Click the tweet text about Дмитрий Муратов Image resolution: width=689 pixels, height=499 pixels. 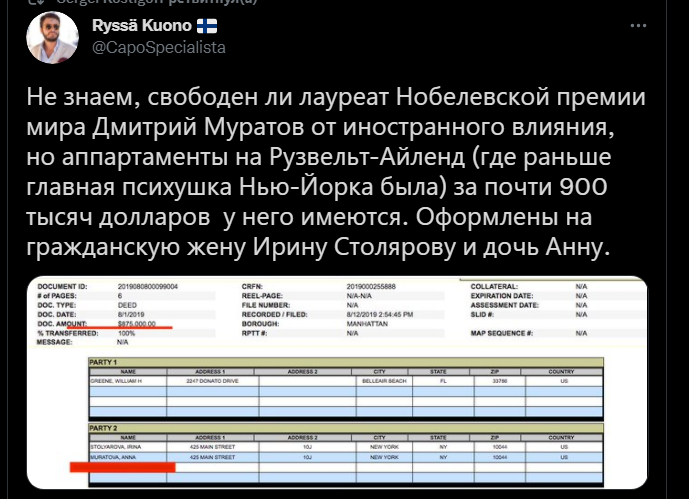coord(336,172)
